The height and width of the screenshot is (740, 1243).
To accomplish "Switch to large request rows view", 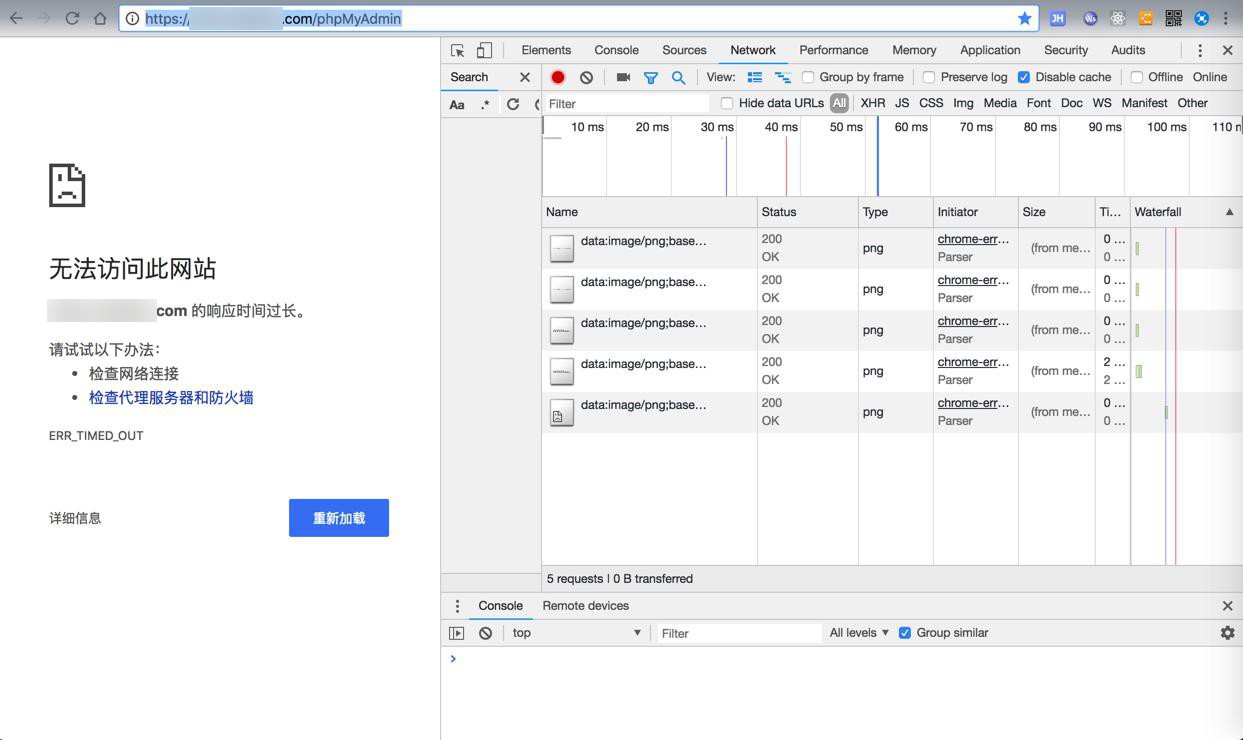I will coord(755,77).
